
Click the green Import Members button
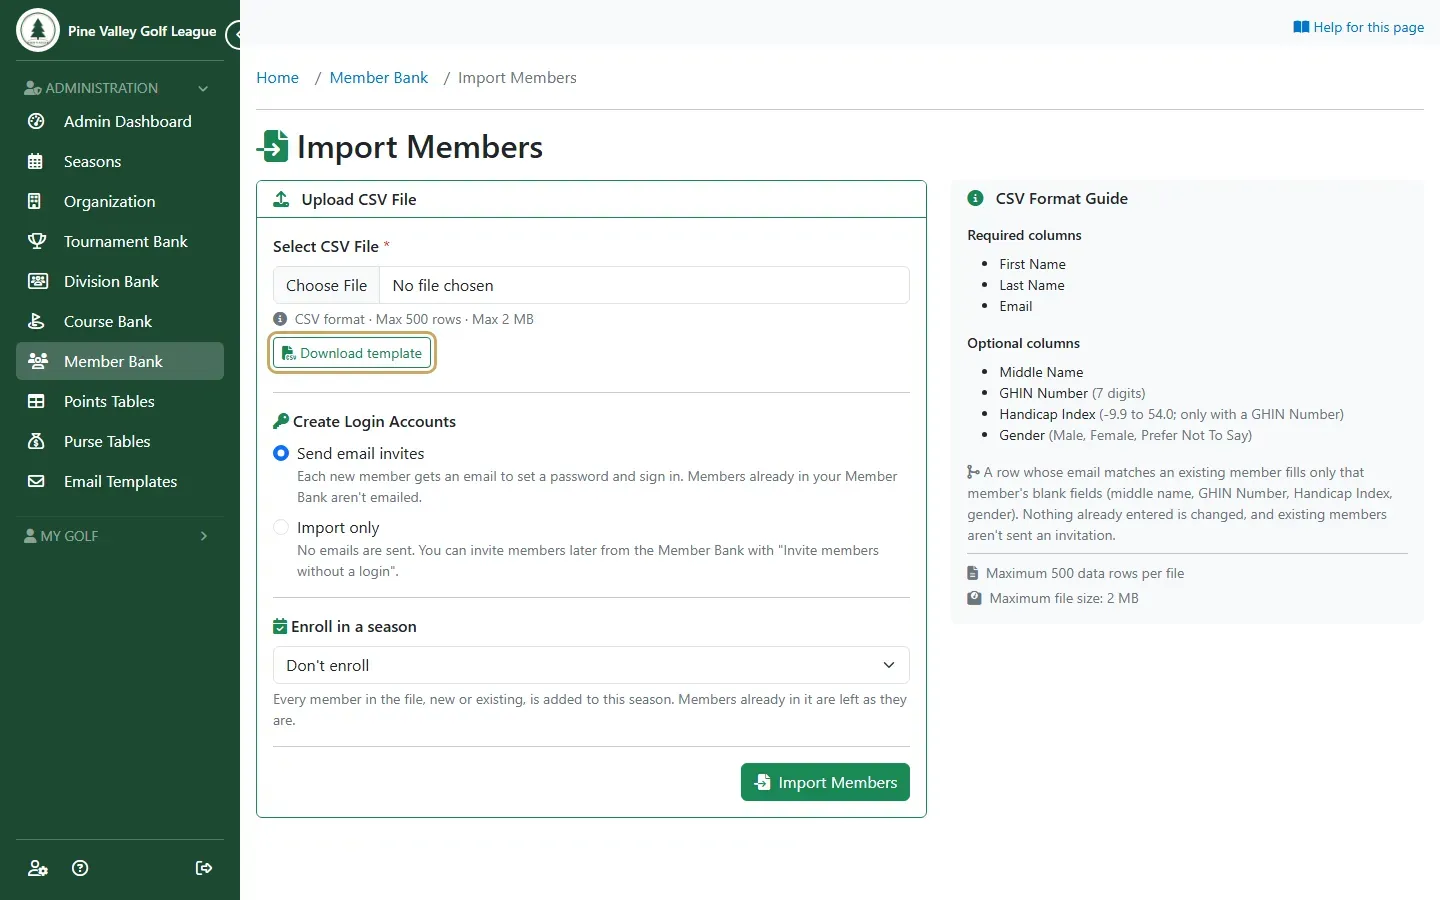[825, 782]
